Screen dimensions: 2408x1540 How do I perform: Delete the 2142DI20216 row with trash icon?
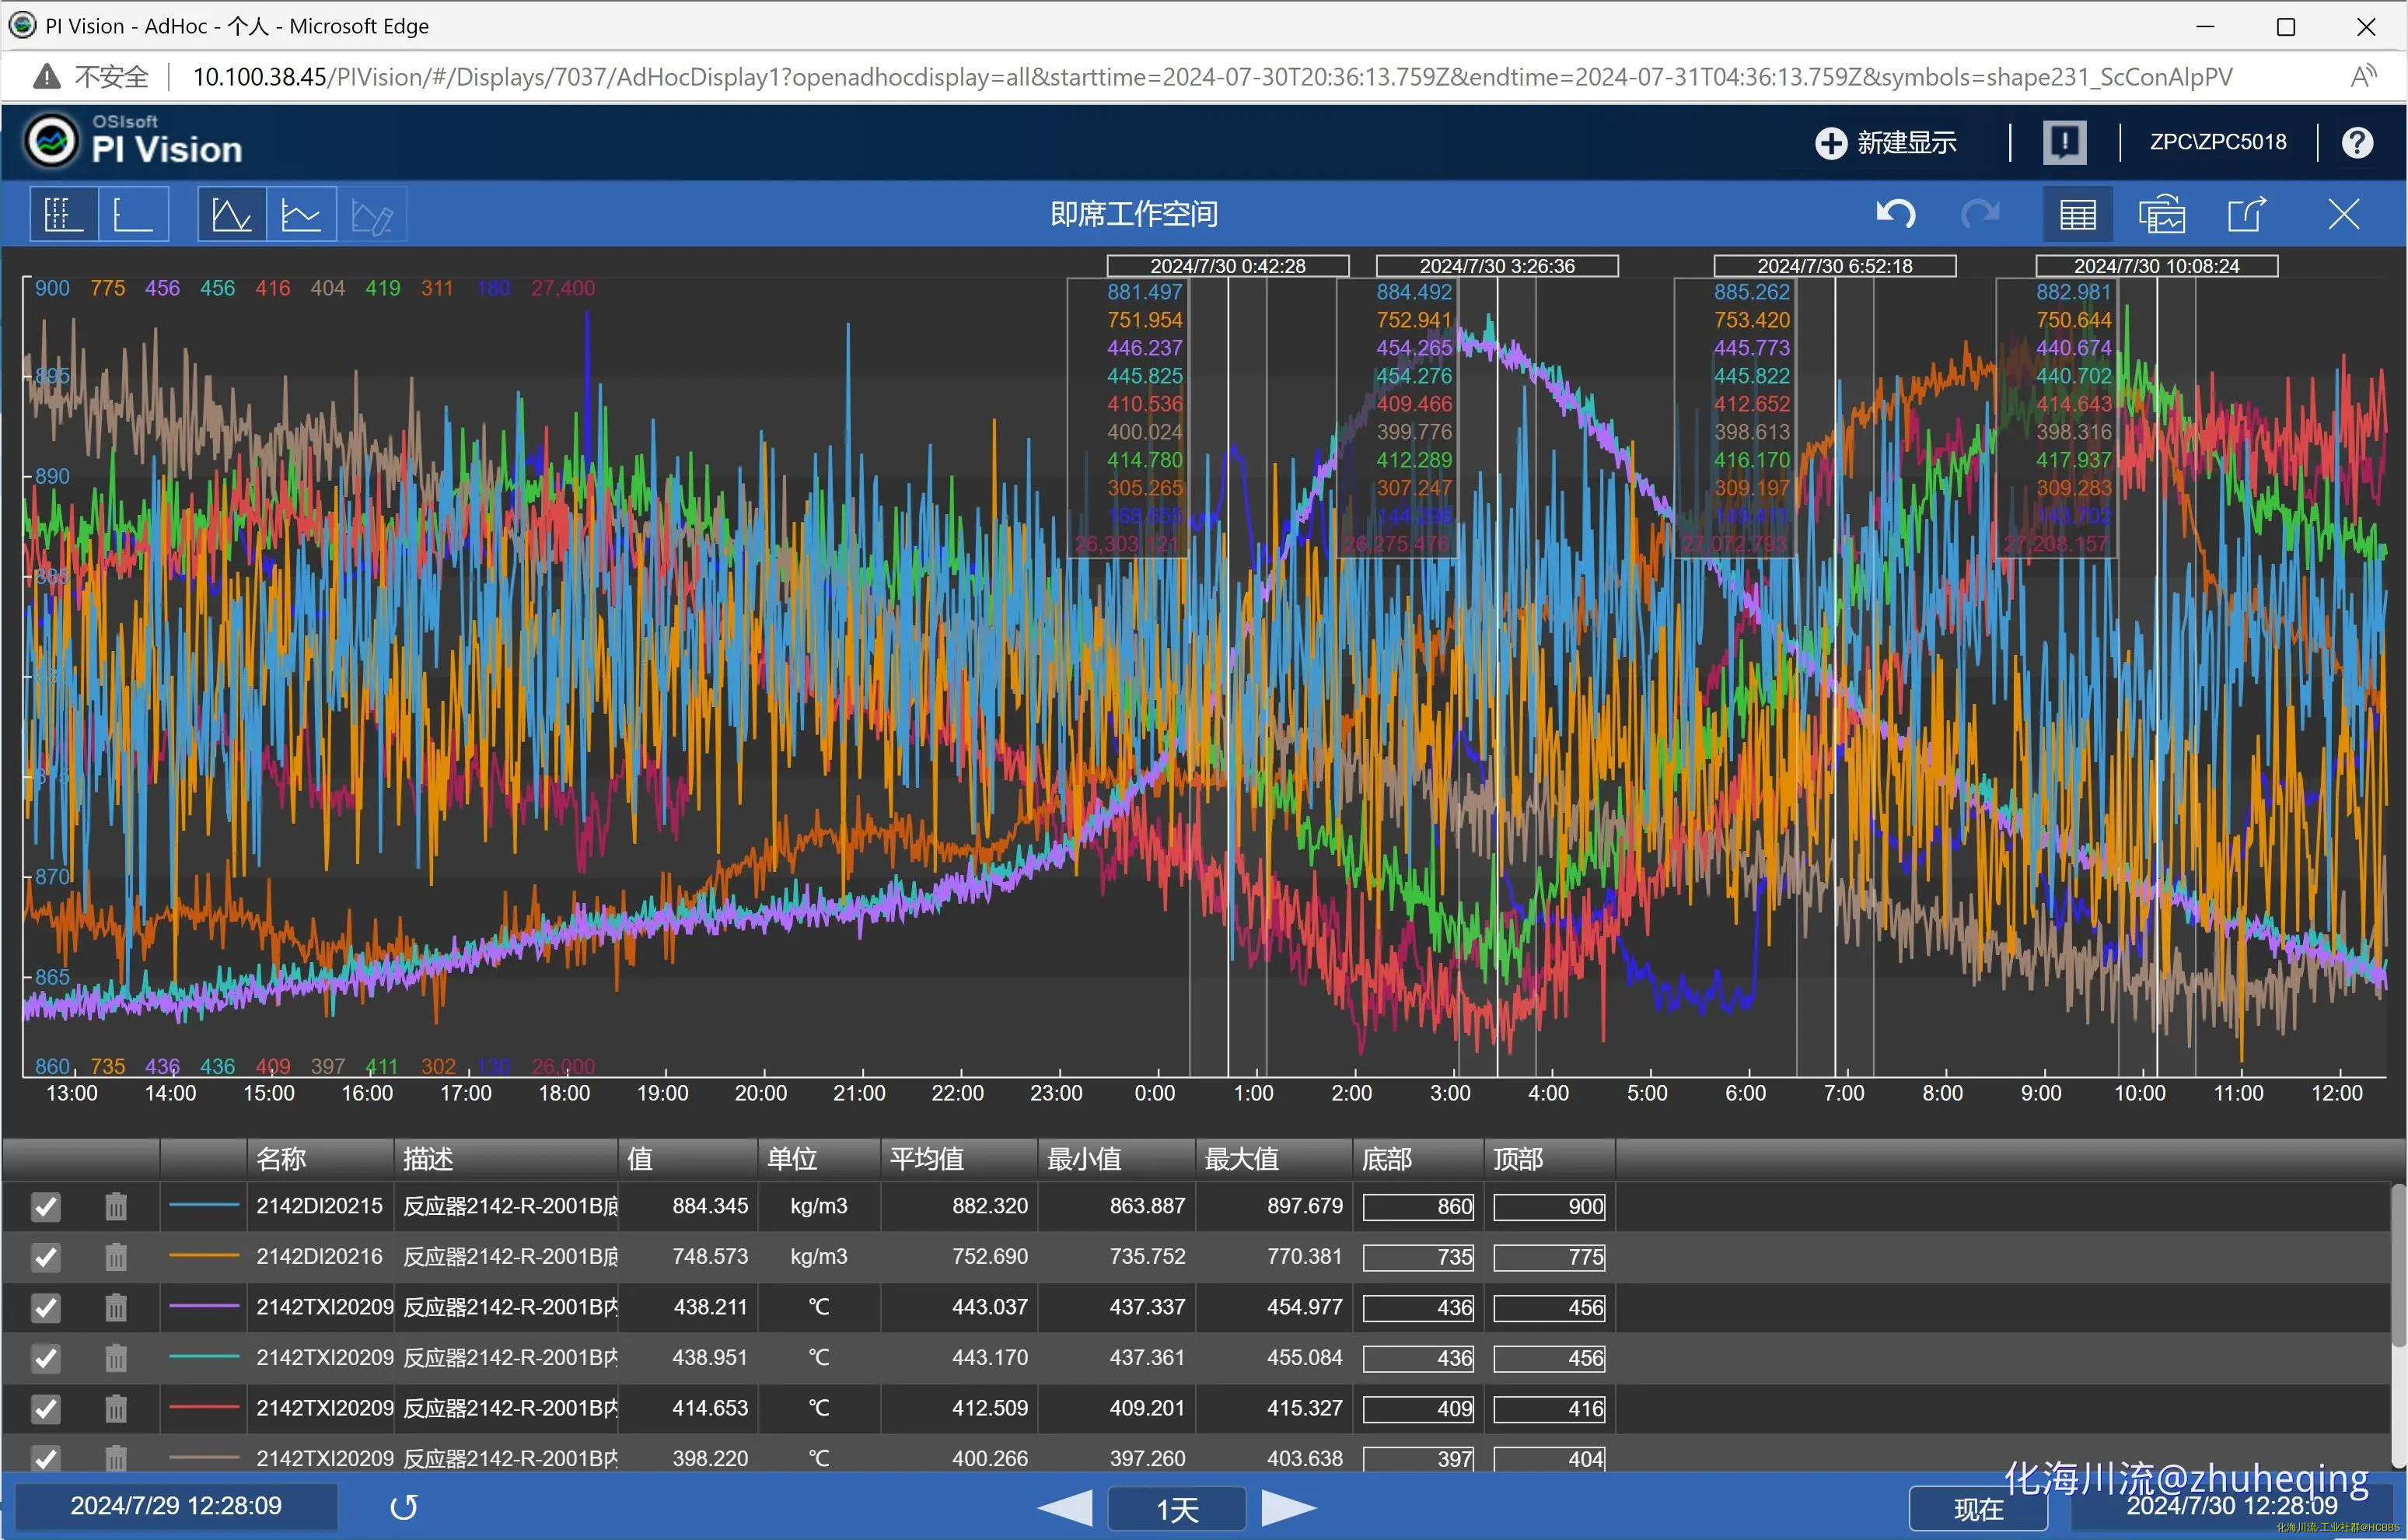coord(116,1257)
